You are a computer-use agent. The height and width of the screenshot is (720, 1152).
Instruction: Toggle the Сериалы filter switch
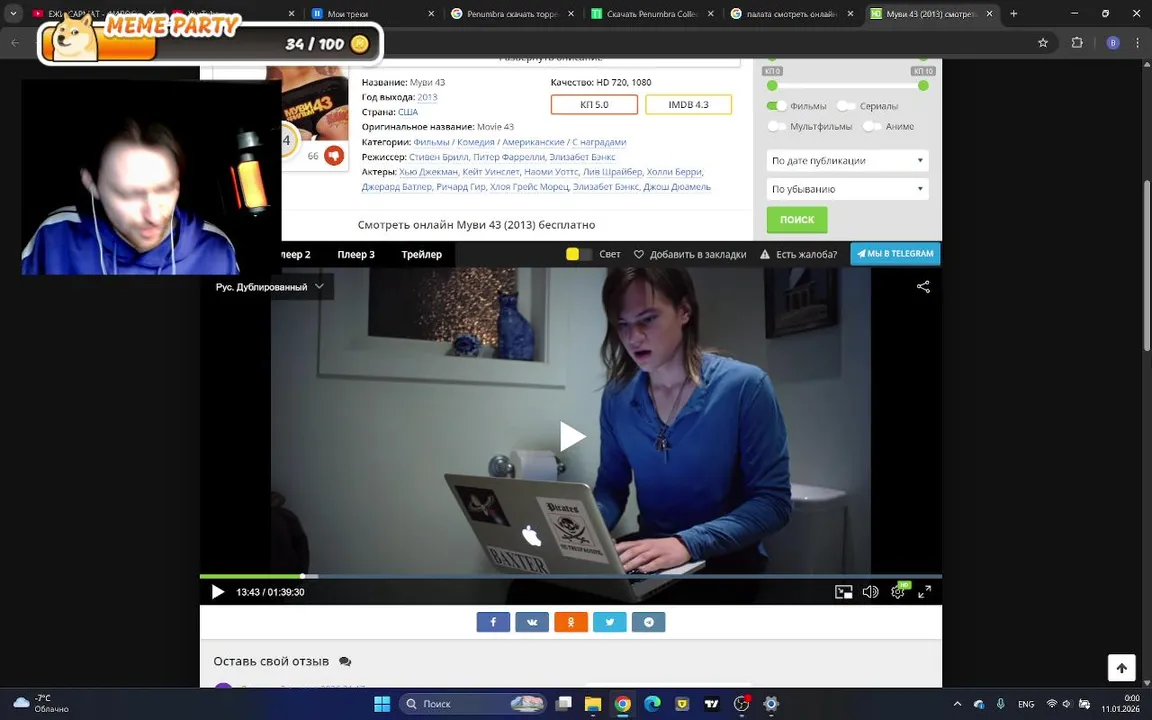click(x=846, y=106)
